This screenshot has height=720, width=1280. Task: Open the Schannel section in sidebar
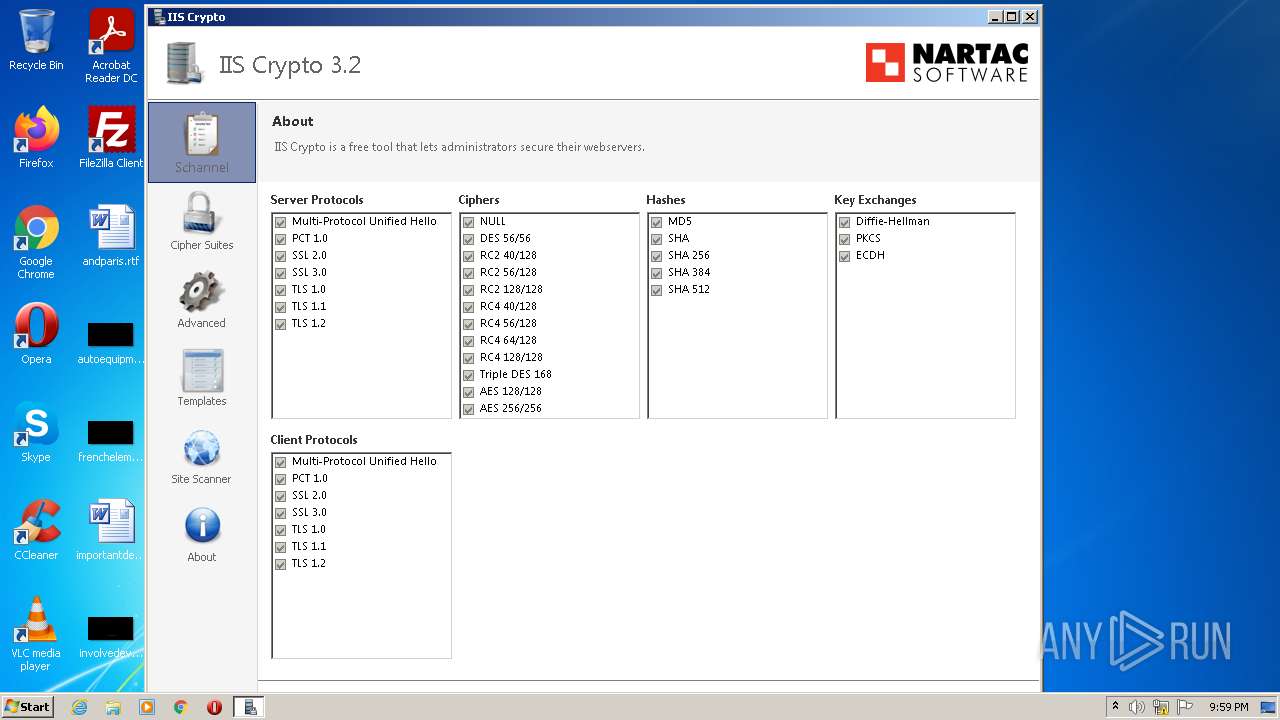click(201, 142)
